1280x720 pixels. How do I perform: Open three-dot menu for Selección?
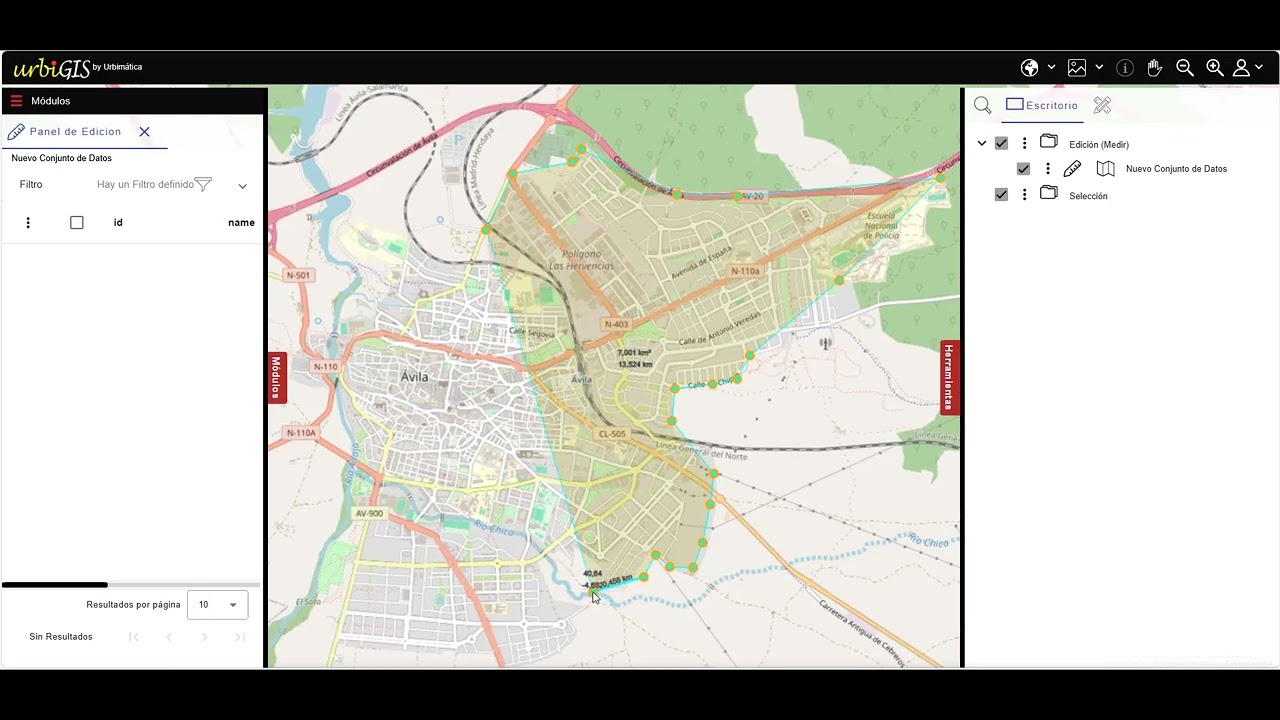(1024, 195)
